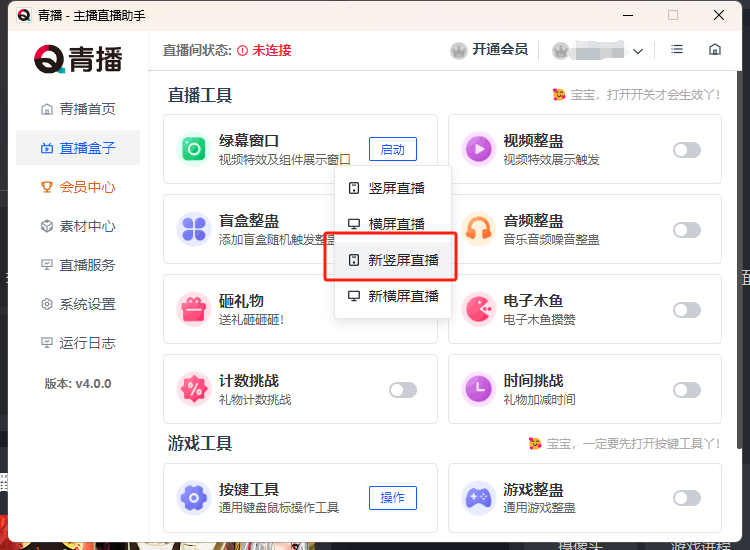Screen dimensions: 750x550
Task: Open 运行日志 in the sidebar
Action: [78, 343]
